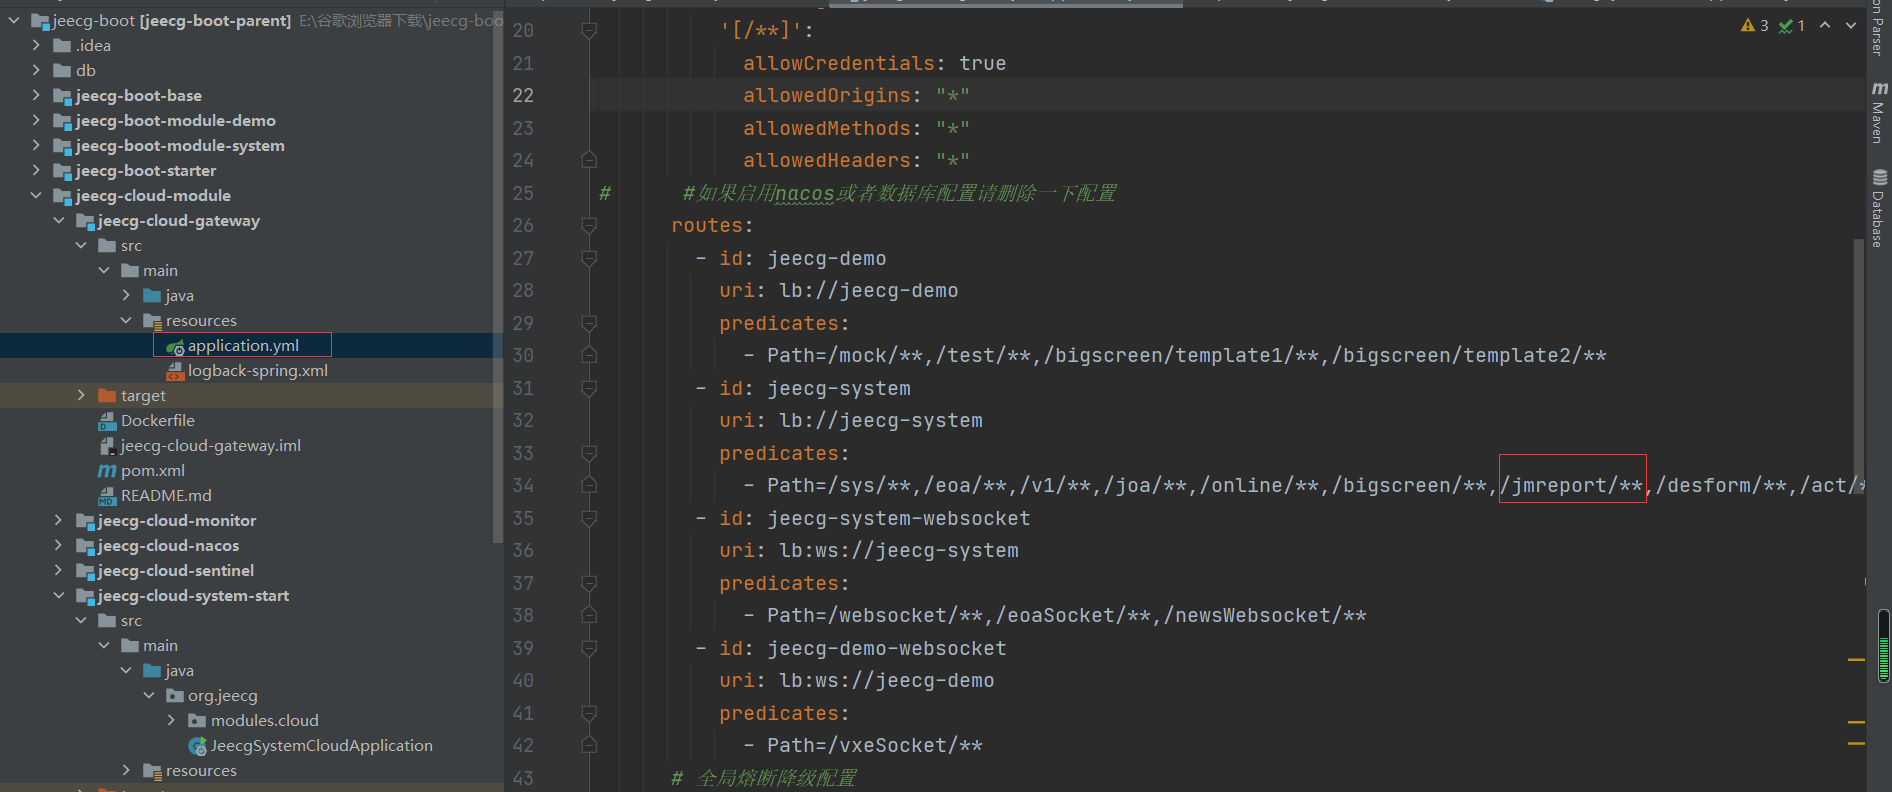
Task: Click the Dockerfile icon
Action: 108,421
